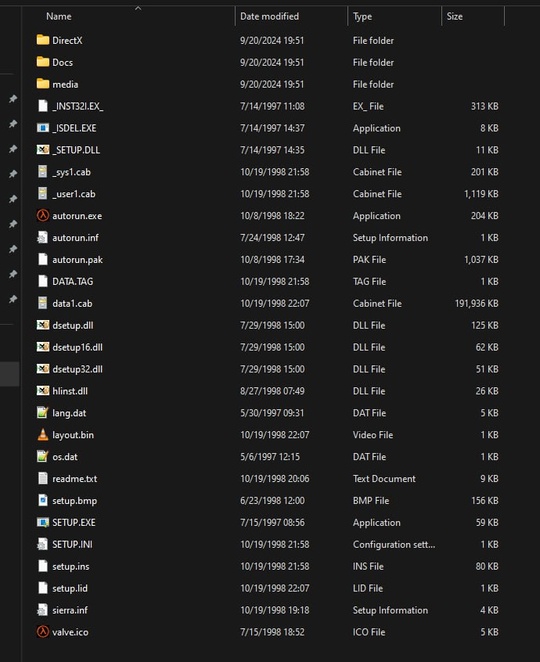Click the 80 KB size value
540x662 pixels.
pos(487,567)
